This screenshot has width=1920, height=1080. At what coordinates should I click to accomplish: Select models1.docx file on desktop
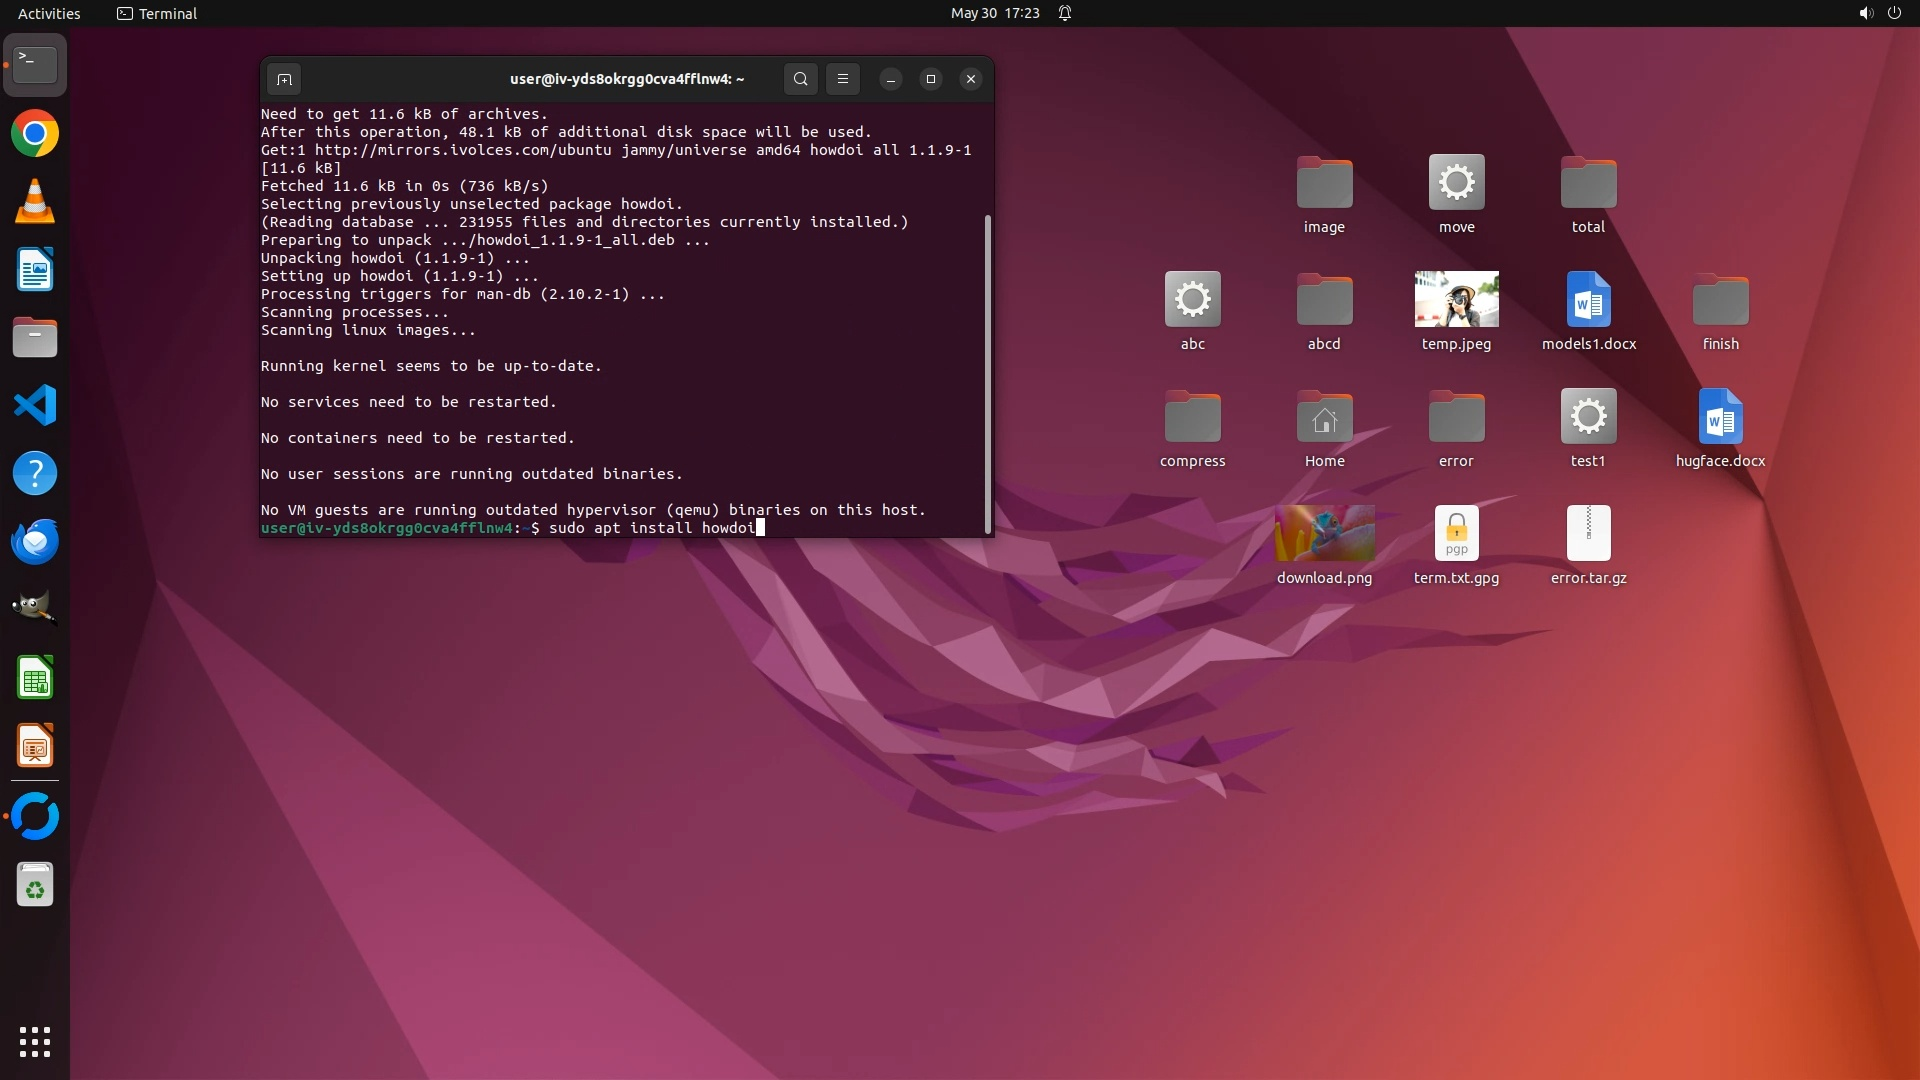pos(1588,299)
